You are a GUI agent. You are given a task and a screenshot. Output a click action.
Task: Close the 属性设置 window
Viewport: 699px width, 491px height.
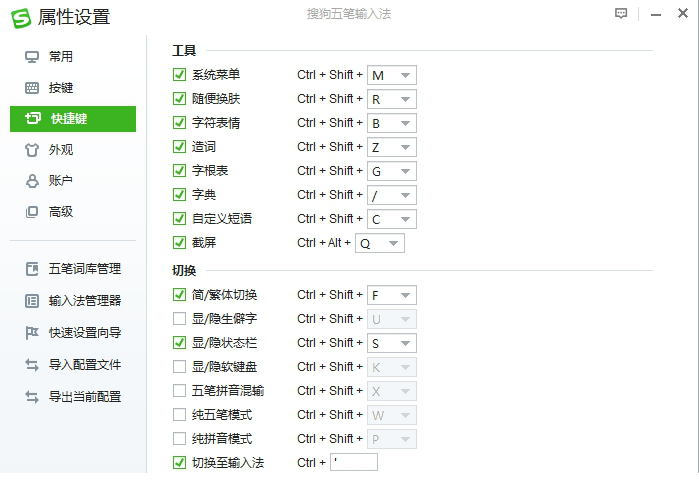click(683, 13)
